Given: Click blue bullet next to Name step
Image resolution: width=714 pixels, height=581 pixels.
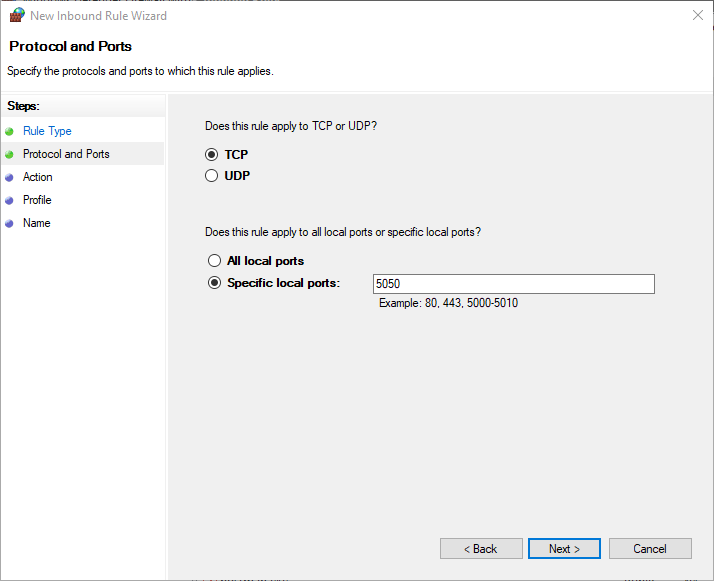Looking at the screenshot, I should (10, 223).
